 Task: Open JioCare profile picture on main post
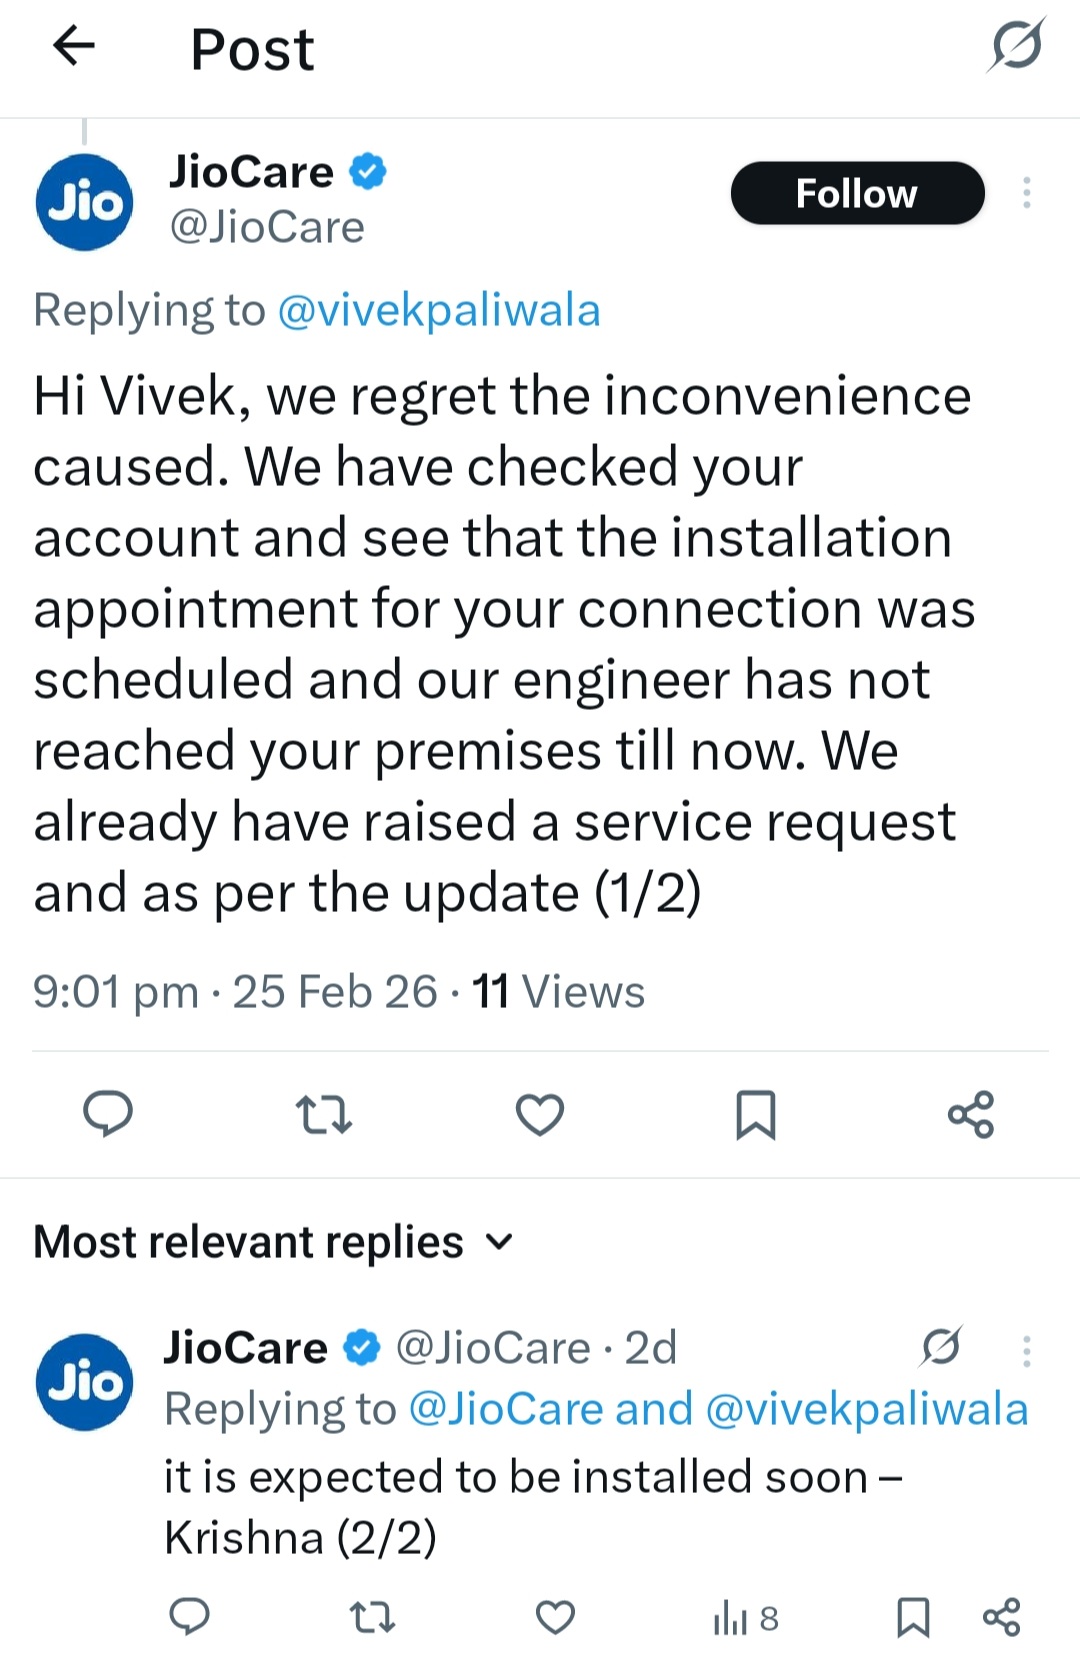(x=85, y=202)
